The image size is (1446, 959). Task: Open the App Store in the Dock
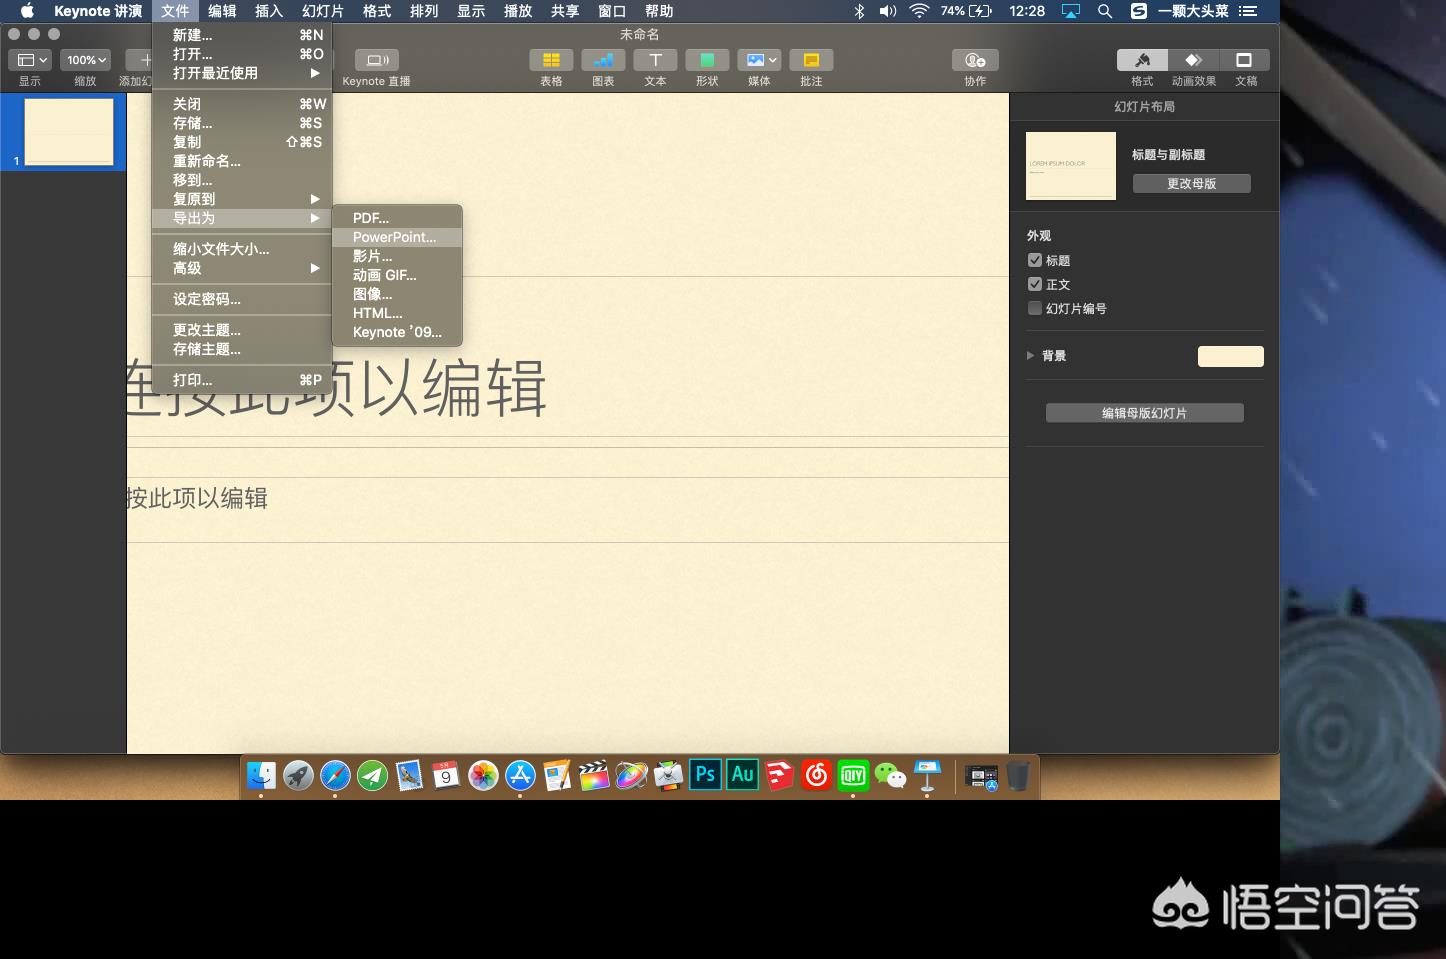point(520,775)
